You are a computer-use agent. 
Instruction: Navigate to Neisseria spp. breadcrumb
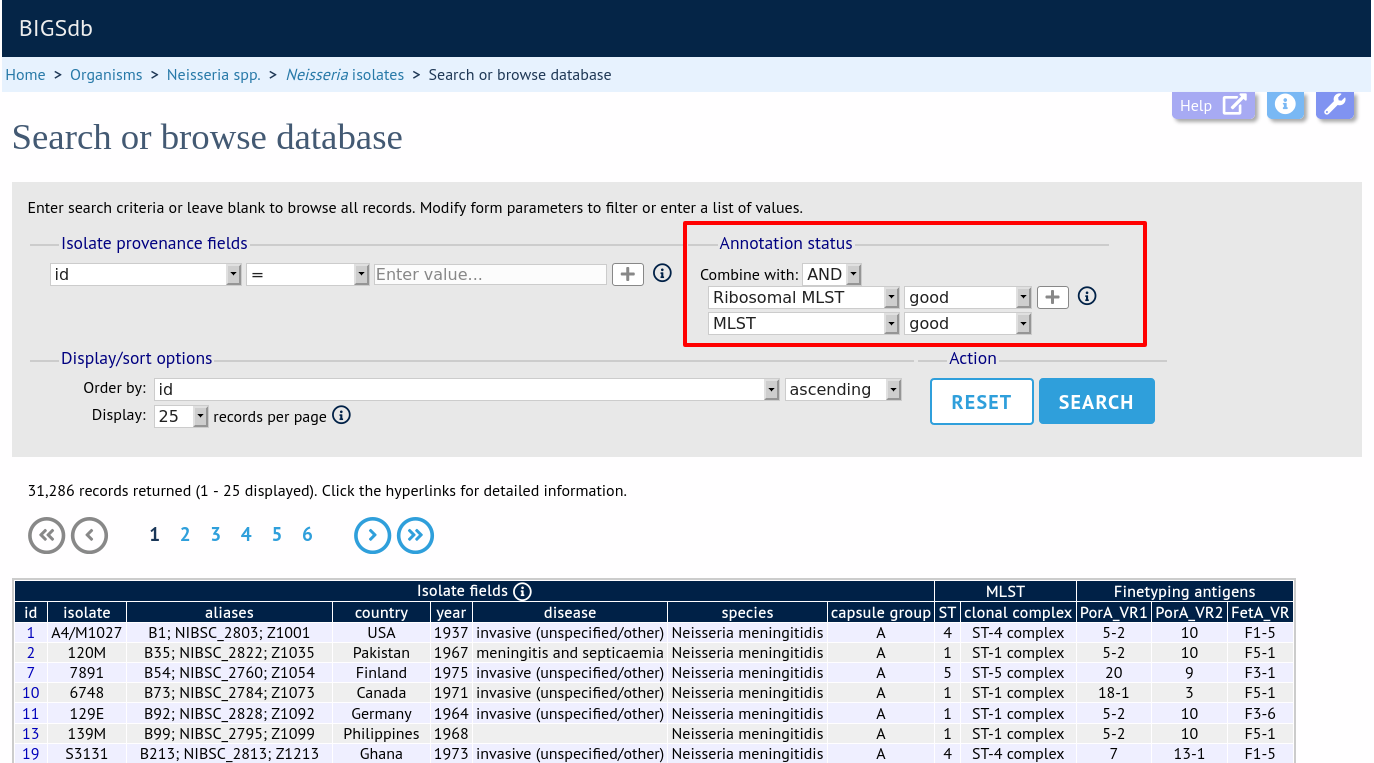213,75
